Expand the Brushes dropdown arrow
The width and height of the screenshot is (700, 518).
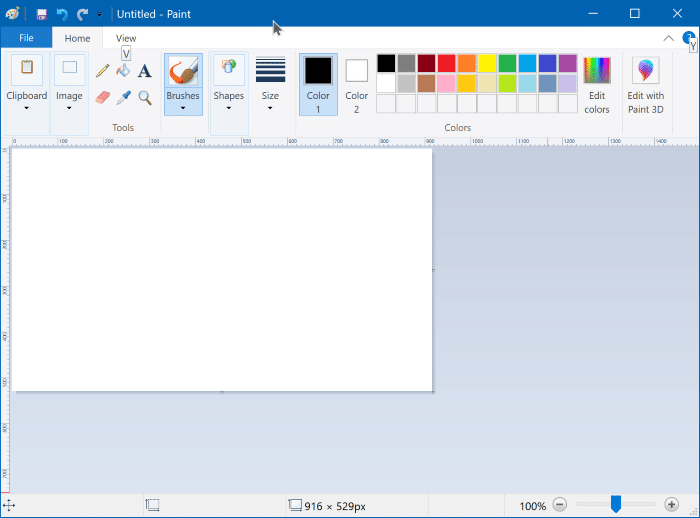(183, 108)
